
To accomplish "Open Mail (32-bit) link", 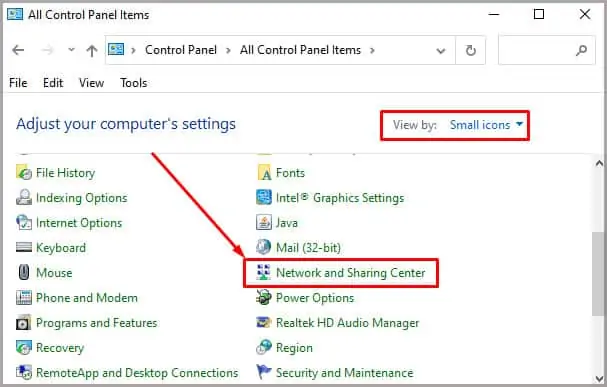I will (308, 248).
